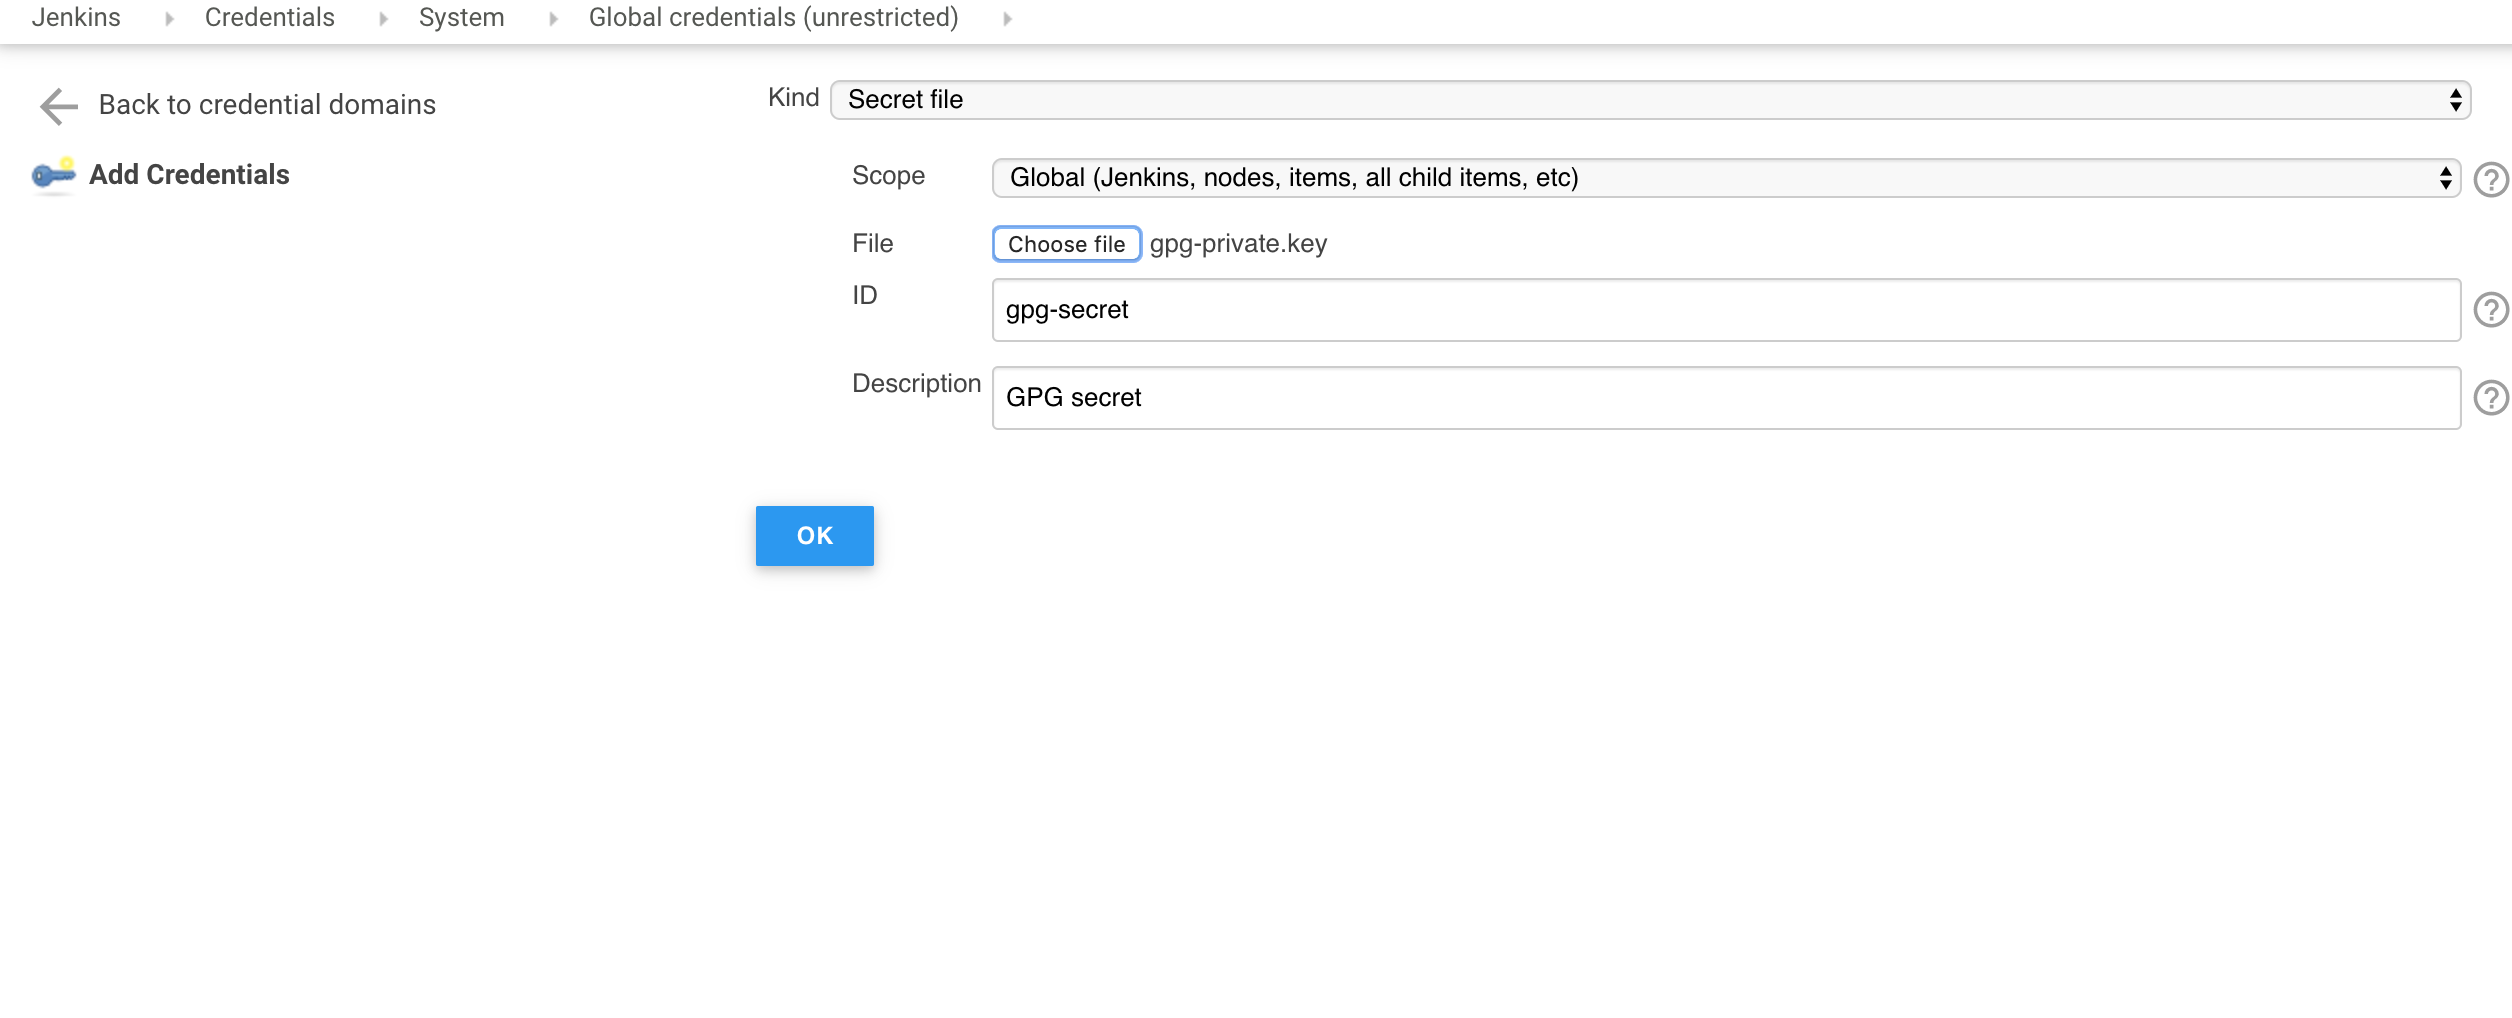Viewport: 2512px width, 1018px height.
Task: Open the Scope dropdown set to Global
Action: coord(1725,178)
